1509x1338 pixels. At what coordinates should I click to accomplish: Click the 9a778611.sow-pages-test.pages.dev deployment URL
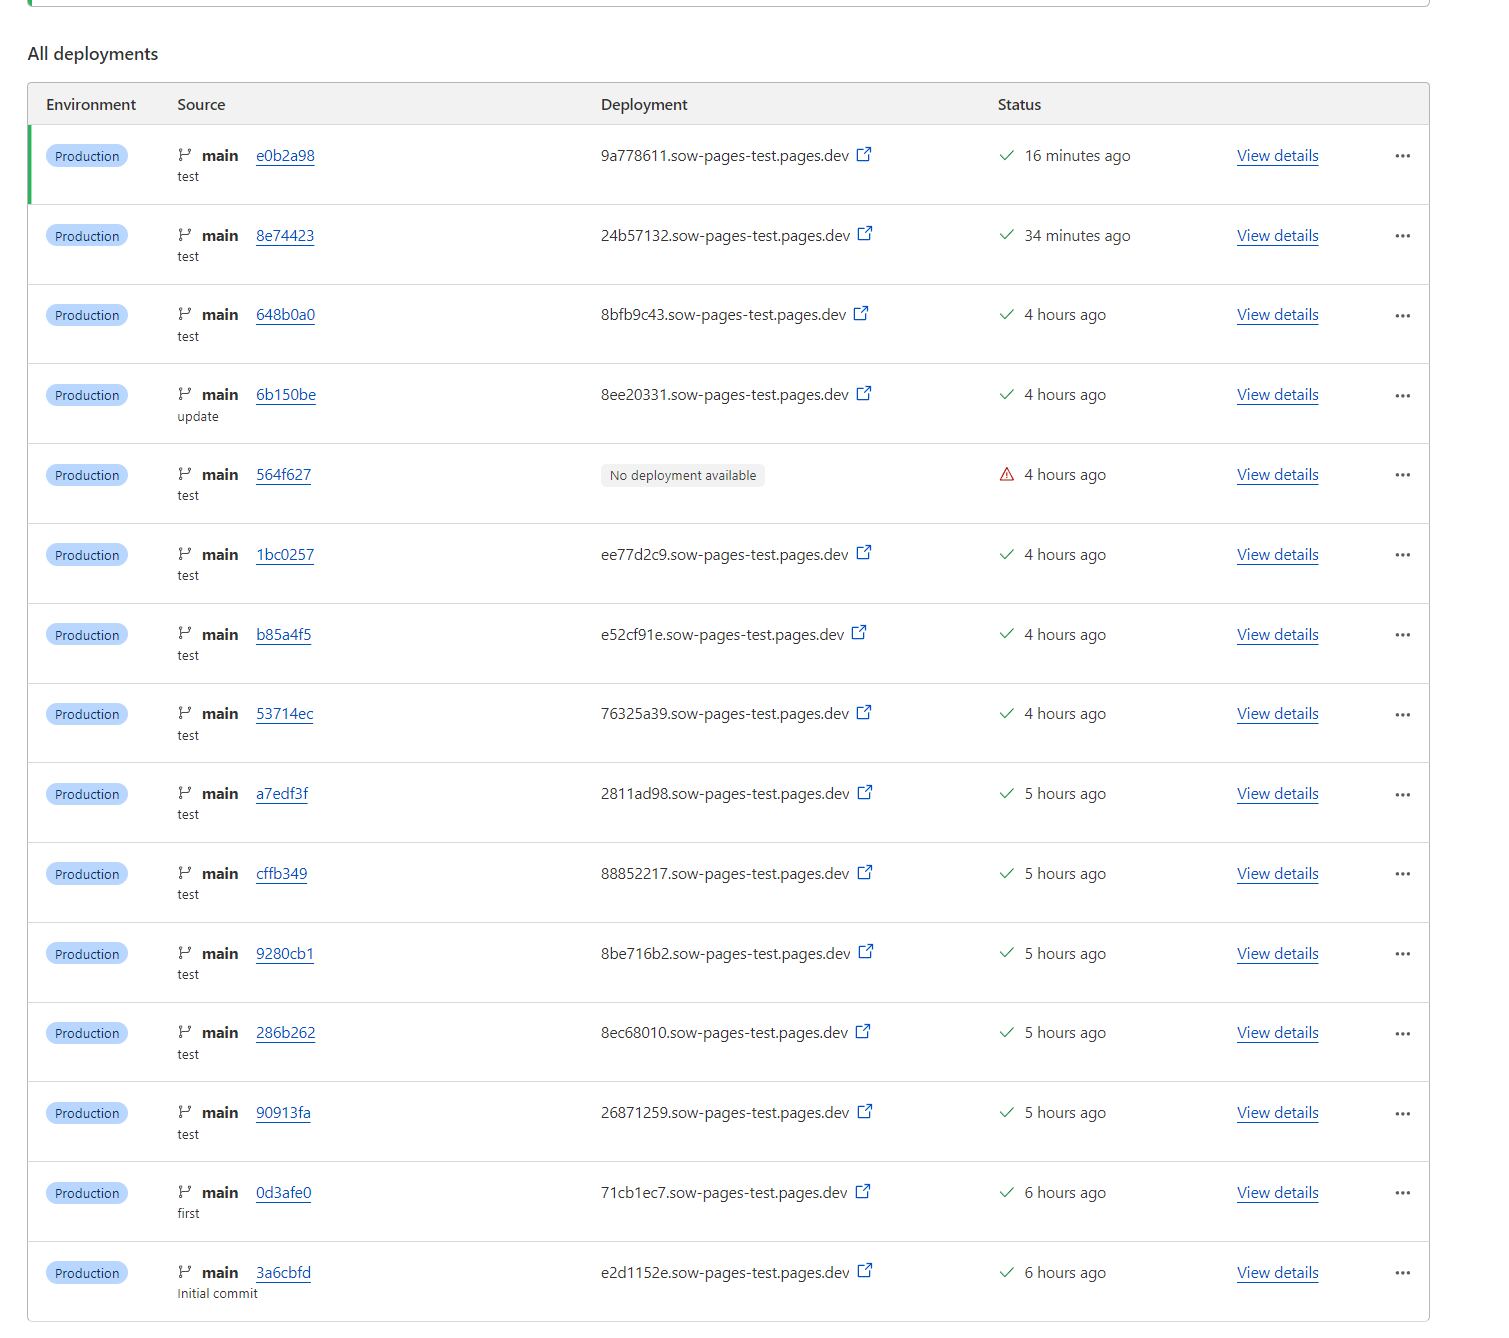(725, 156)
